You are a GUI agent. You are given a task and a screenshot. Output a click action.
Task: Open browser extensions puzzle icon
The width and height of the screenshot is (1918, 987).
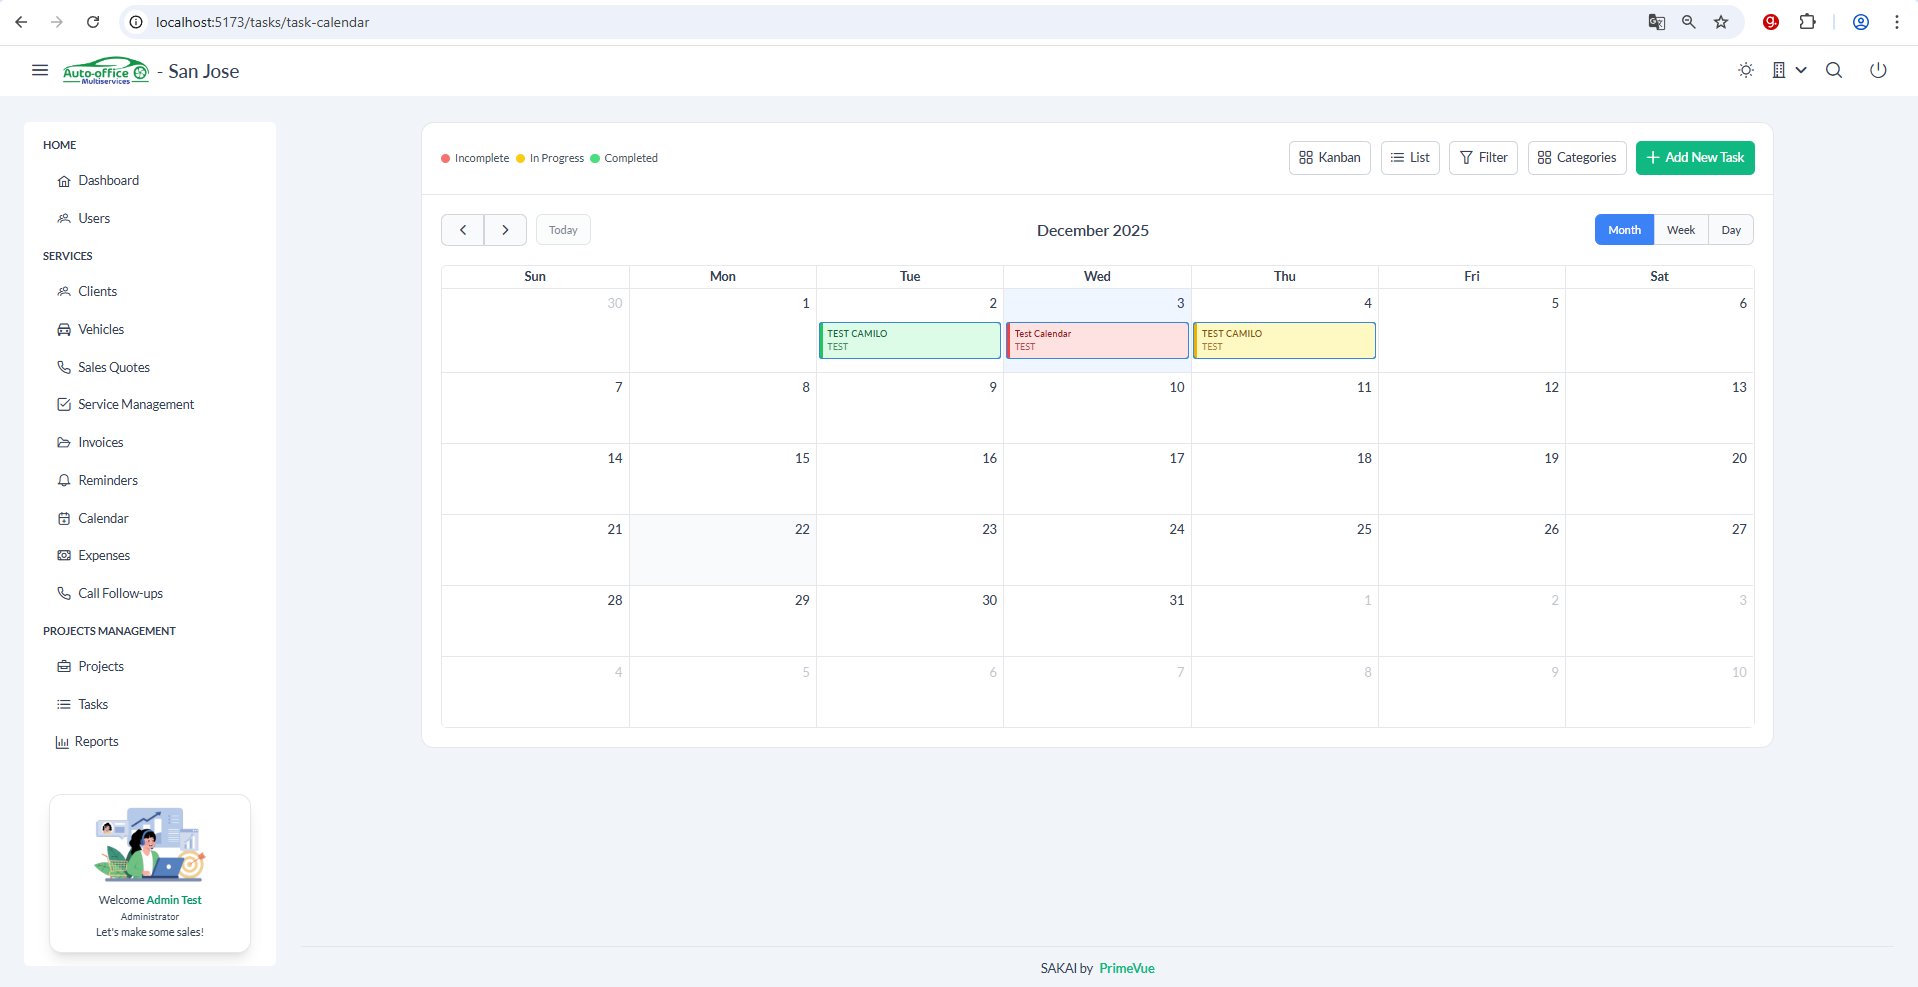(x=1807, y=22)
